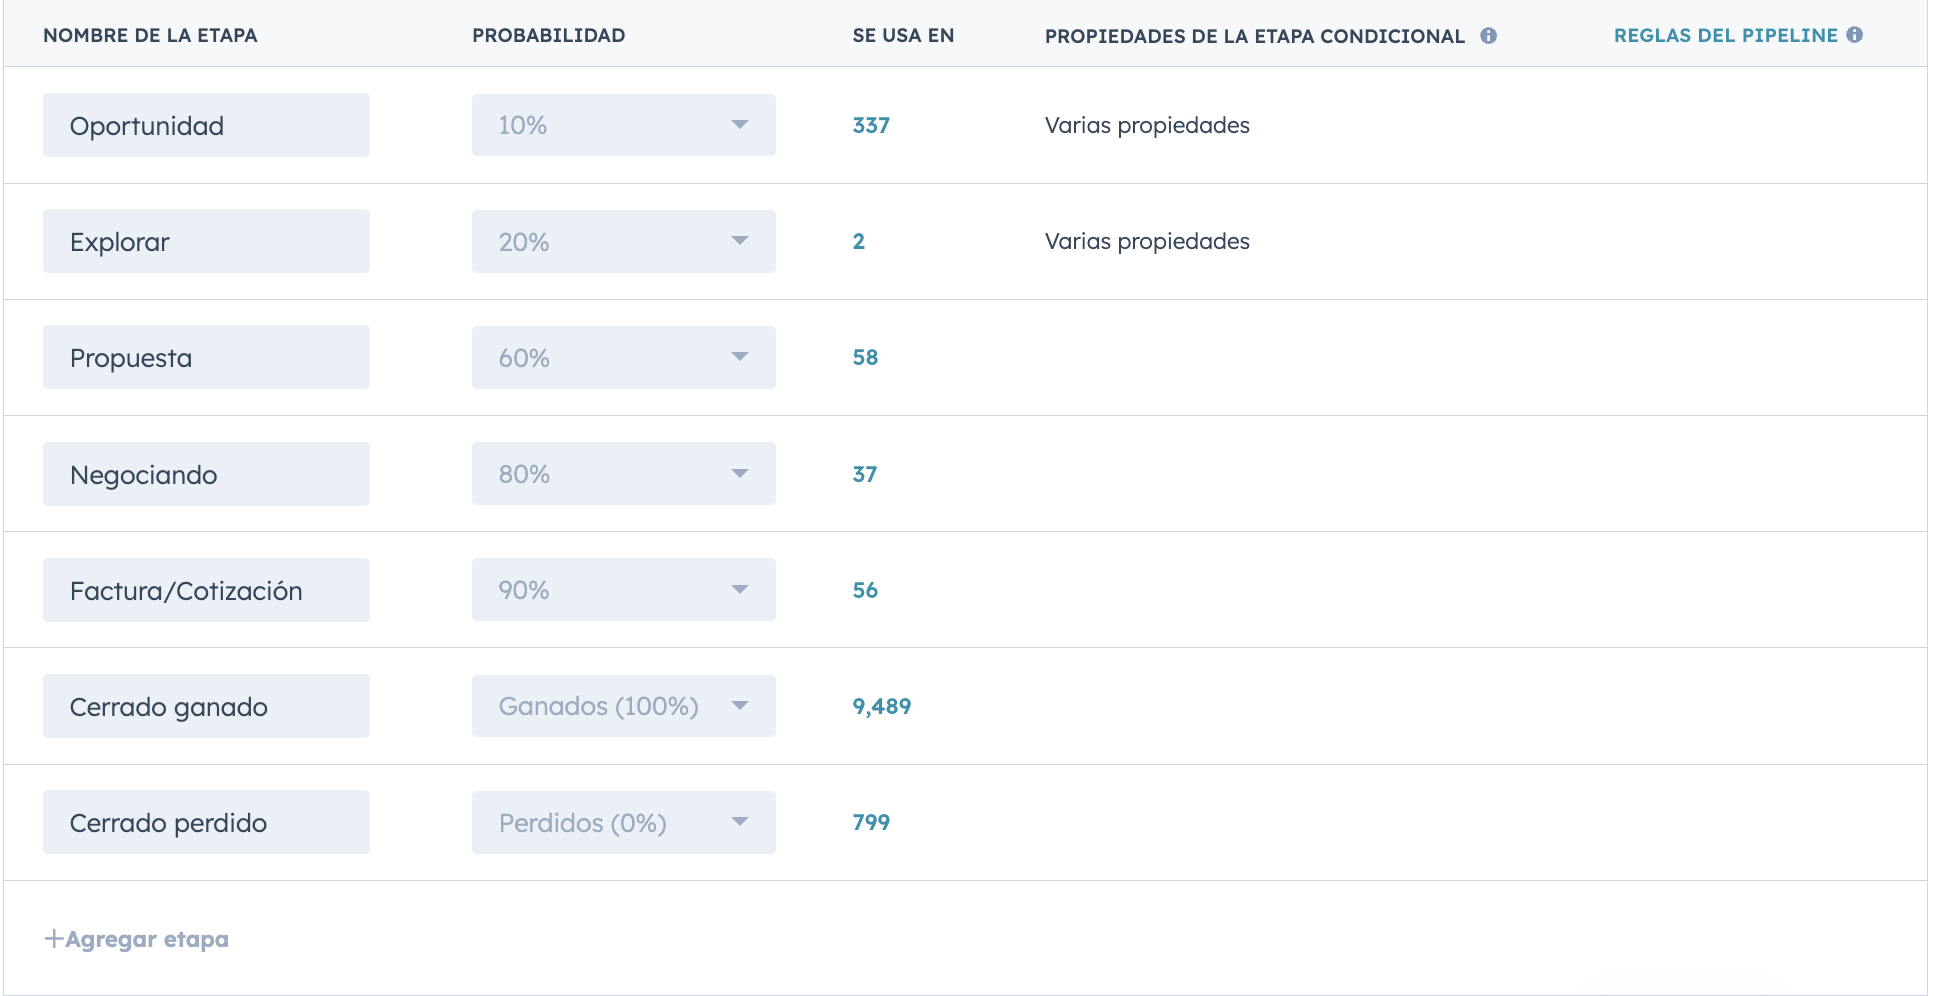Expand the 20% probability dropdown for Explorar
Viewport: 1934px width, 996px height.
coord(623,241)
